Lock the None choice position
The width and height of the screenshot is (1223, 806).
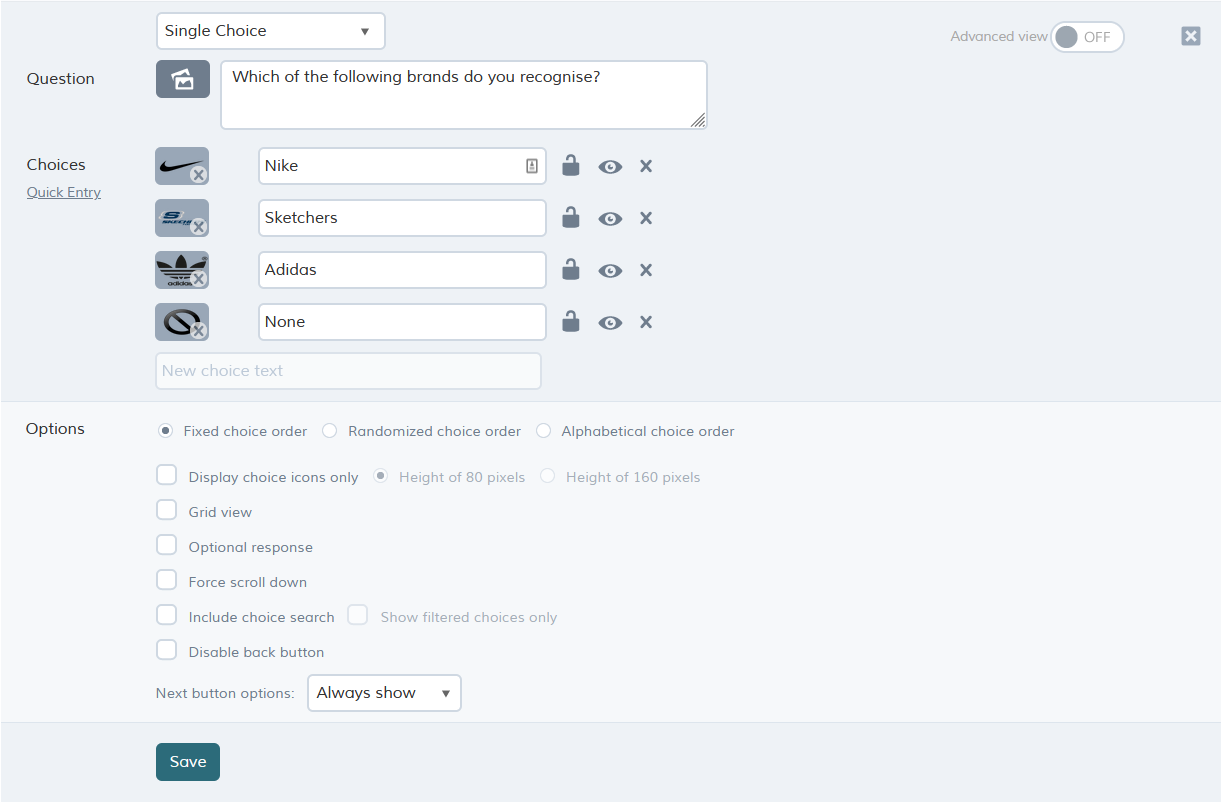pyautogui.click(x=571, y=321)
